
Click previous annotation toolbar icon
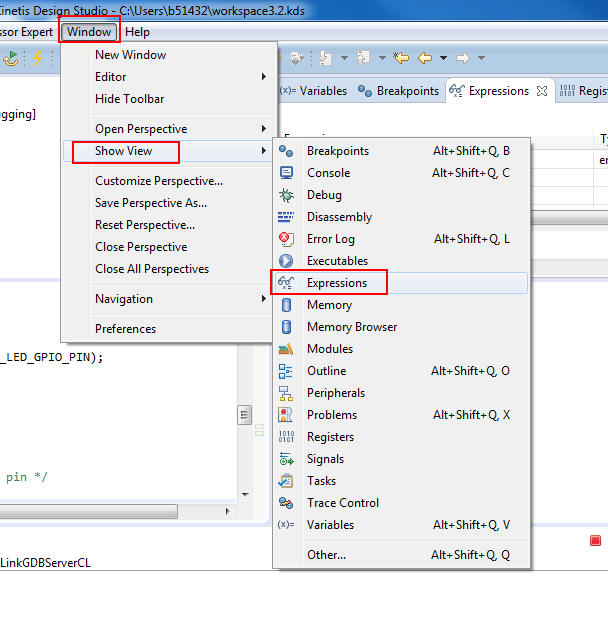[363, 58]
